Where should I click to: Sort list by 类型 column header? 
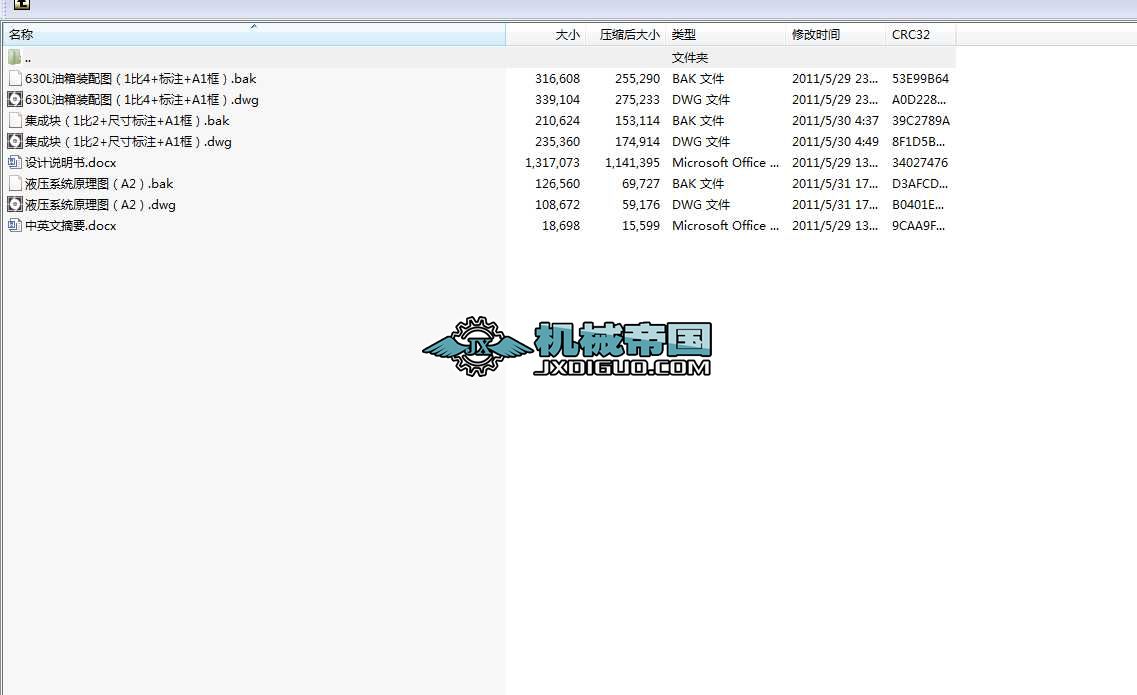684,35
